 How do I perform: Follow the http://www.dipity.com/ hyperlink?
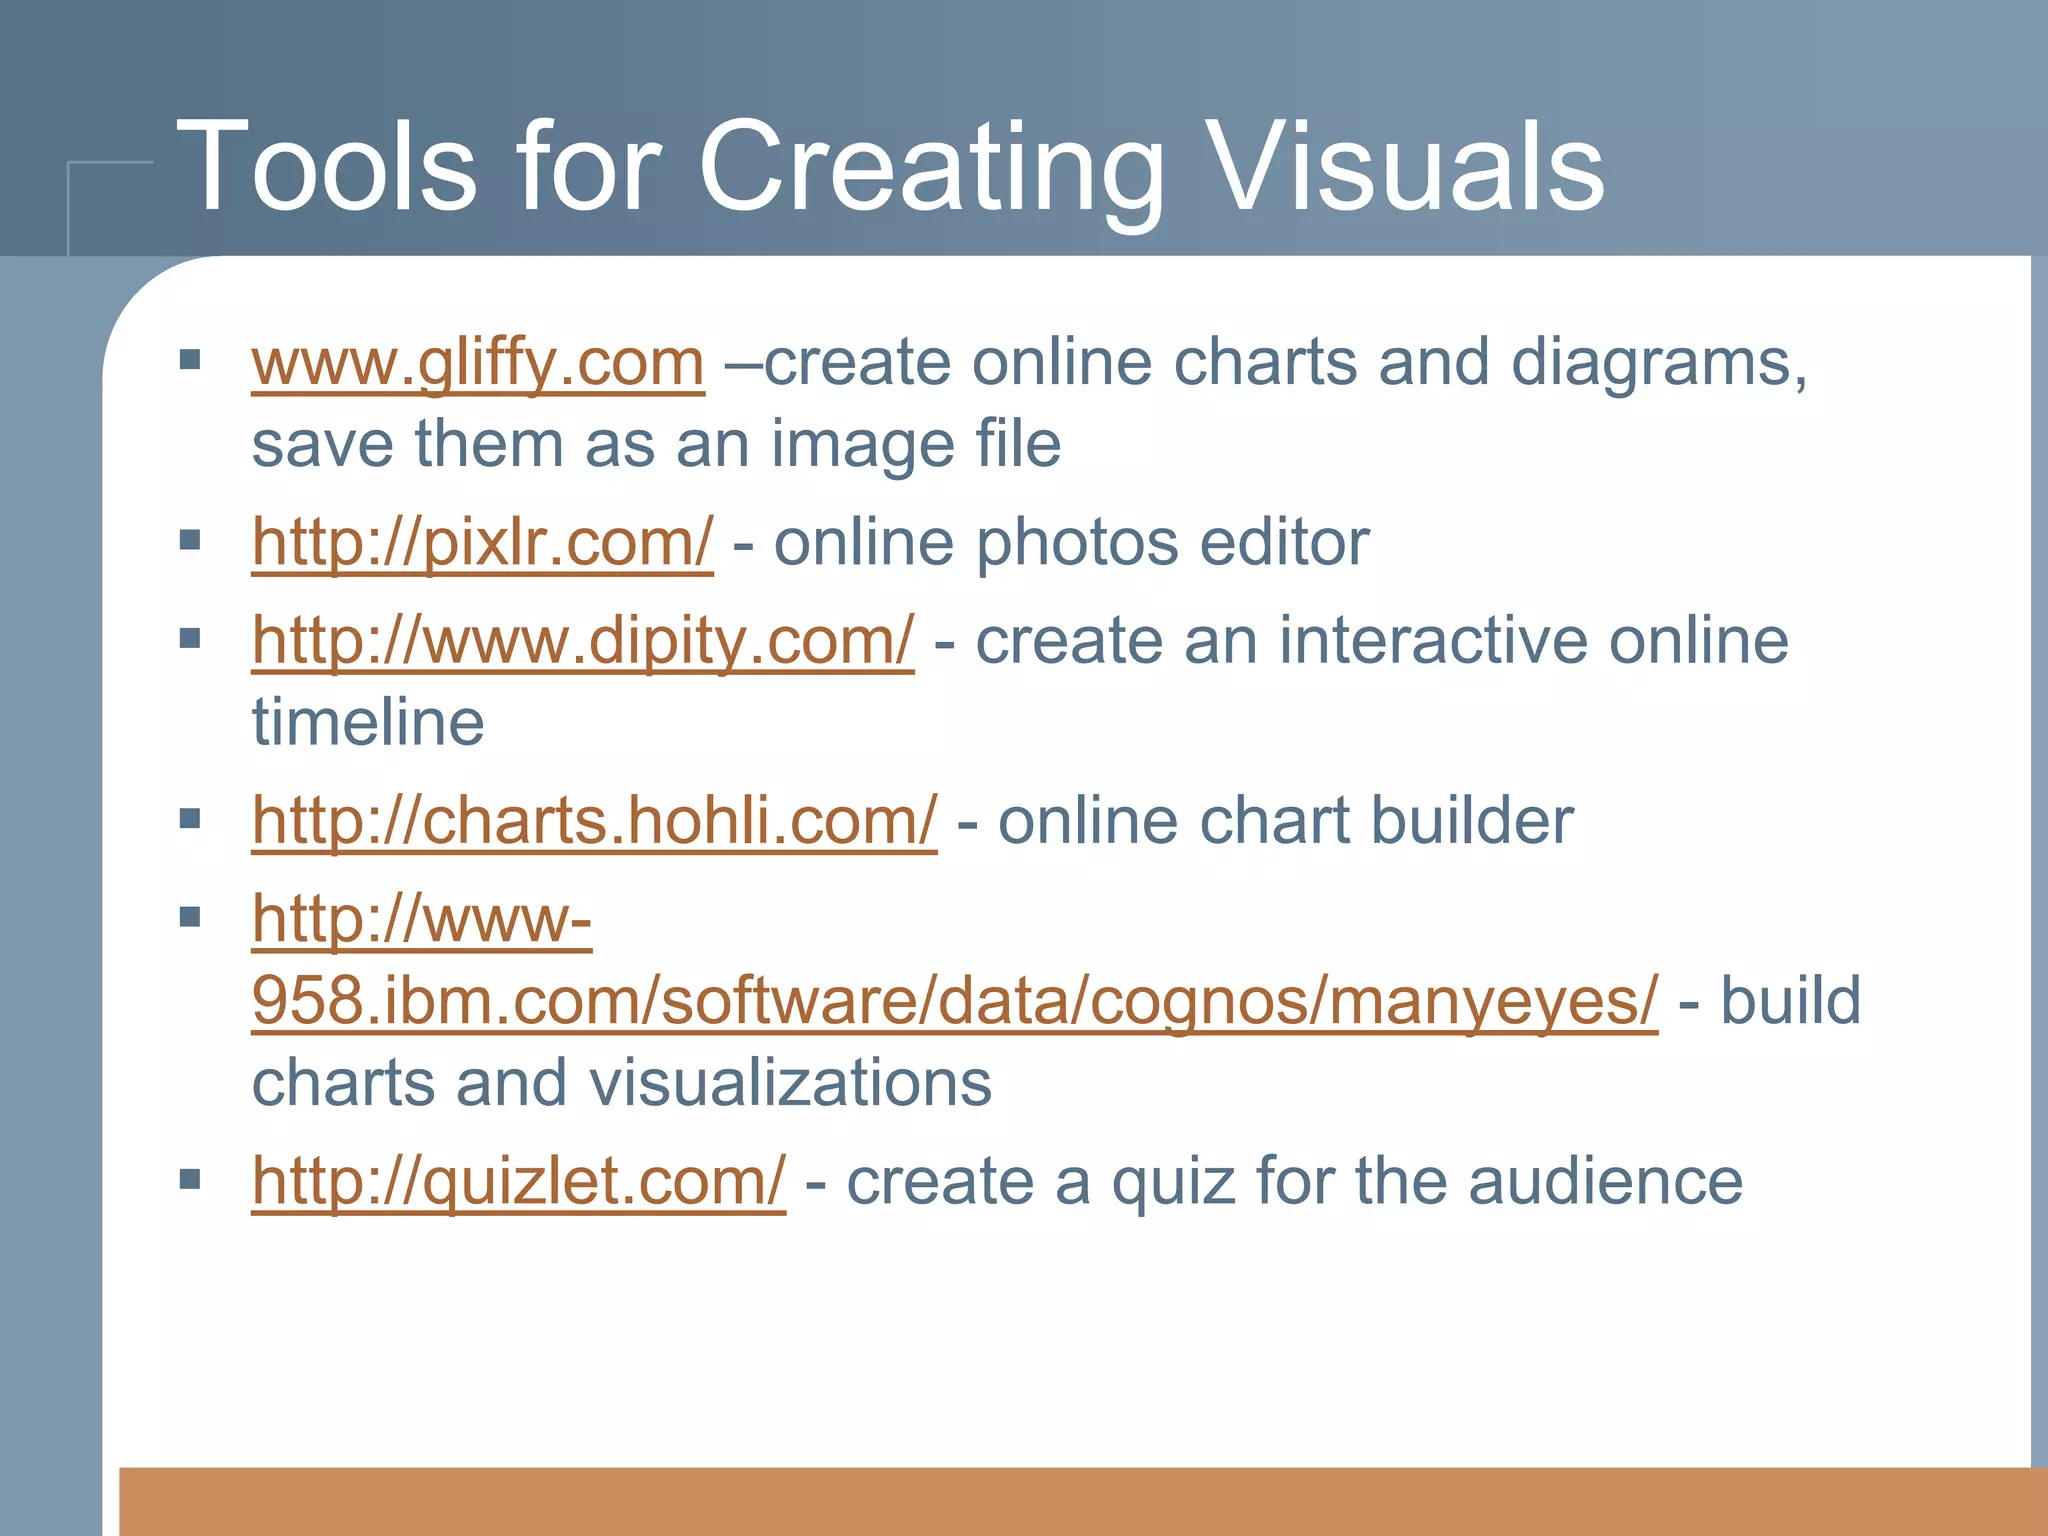tap(583, 641)
